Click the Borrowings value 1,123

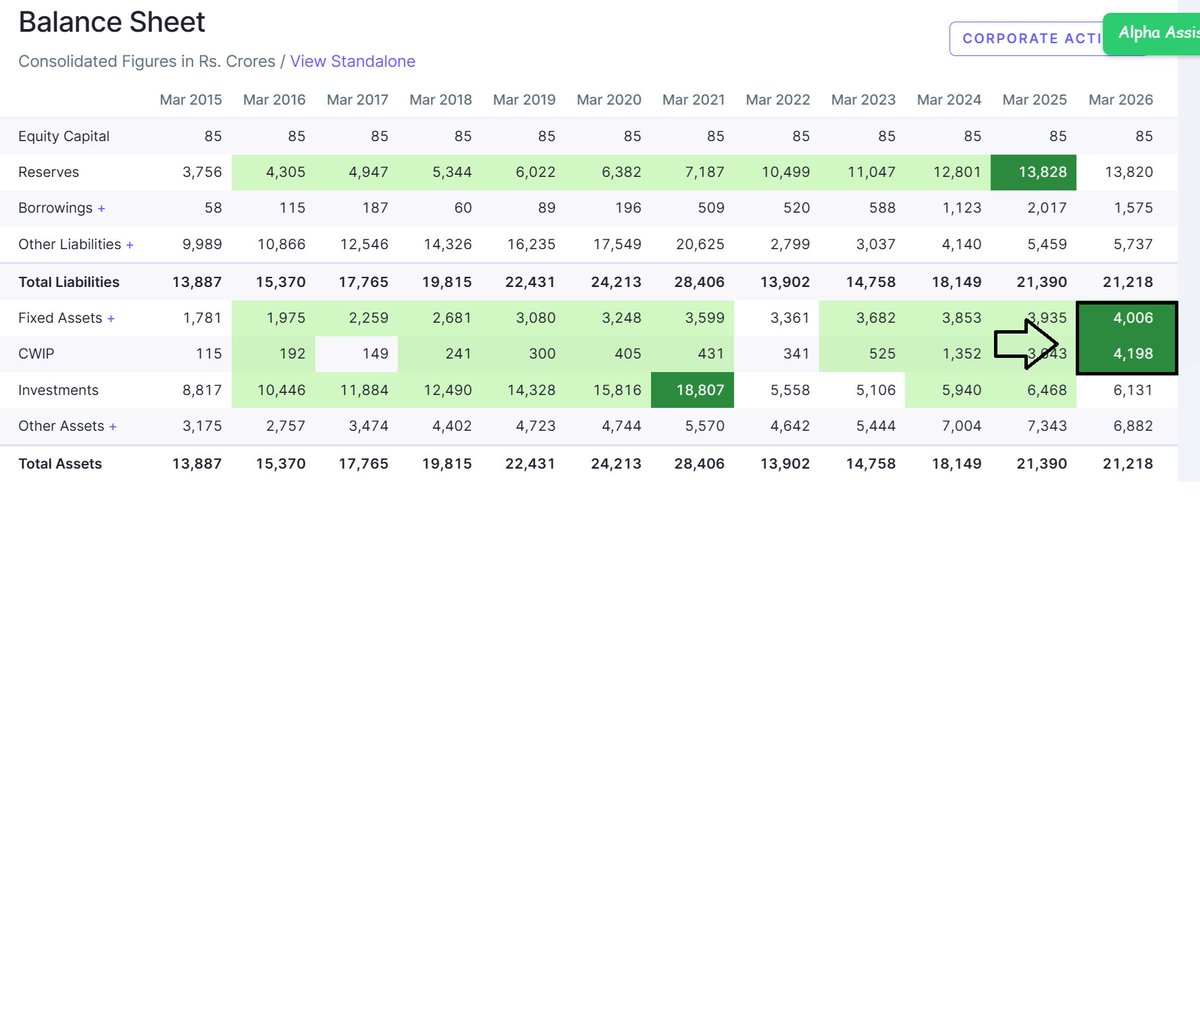(x=962, y=208)
